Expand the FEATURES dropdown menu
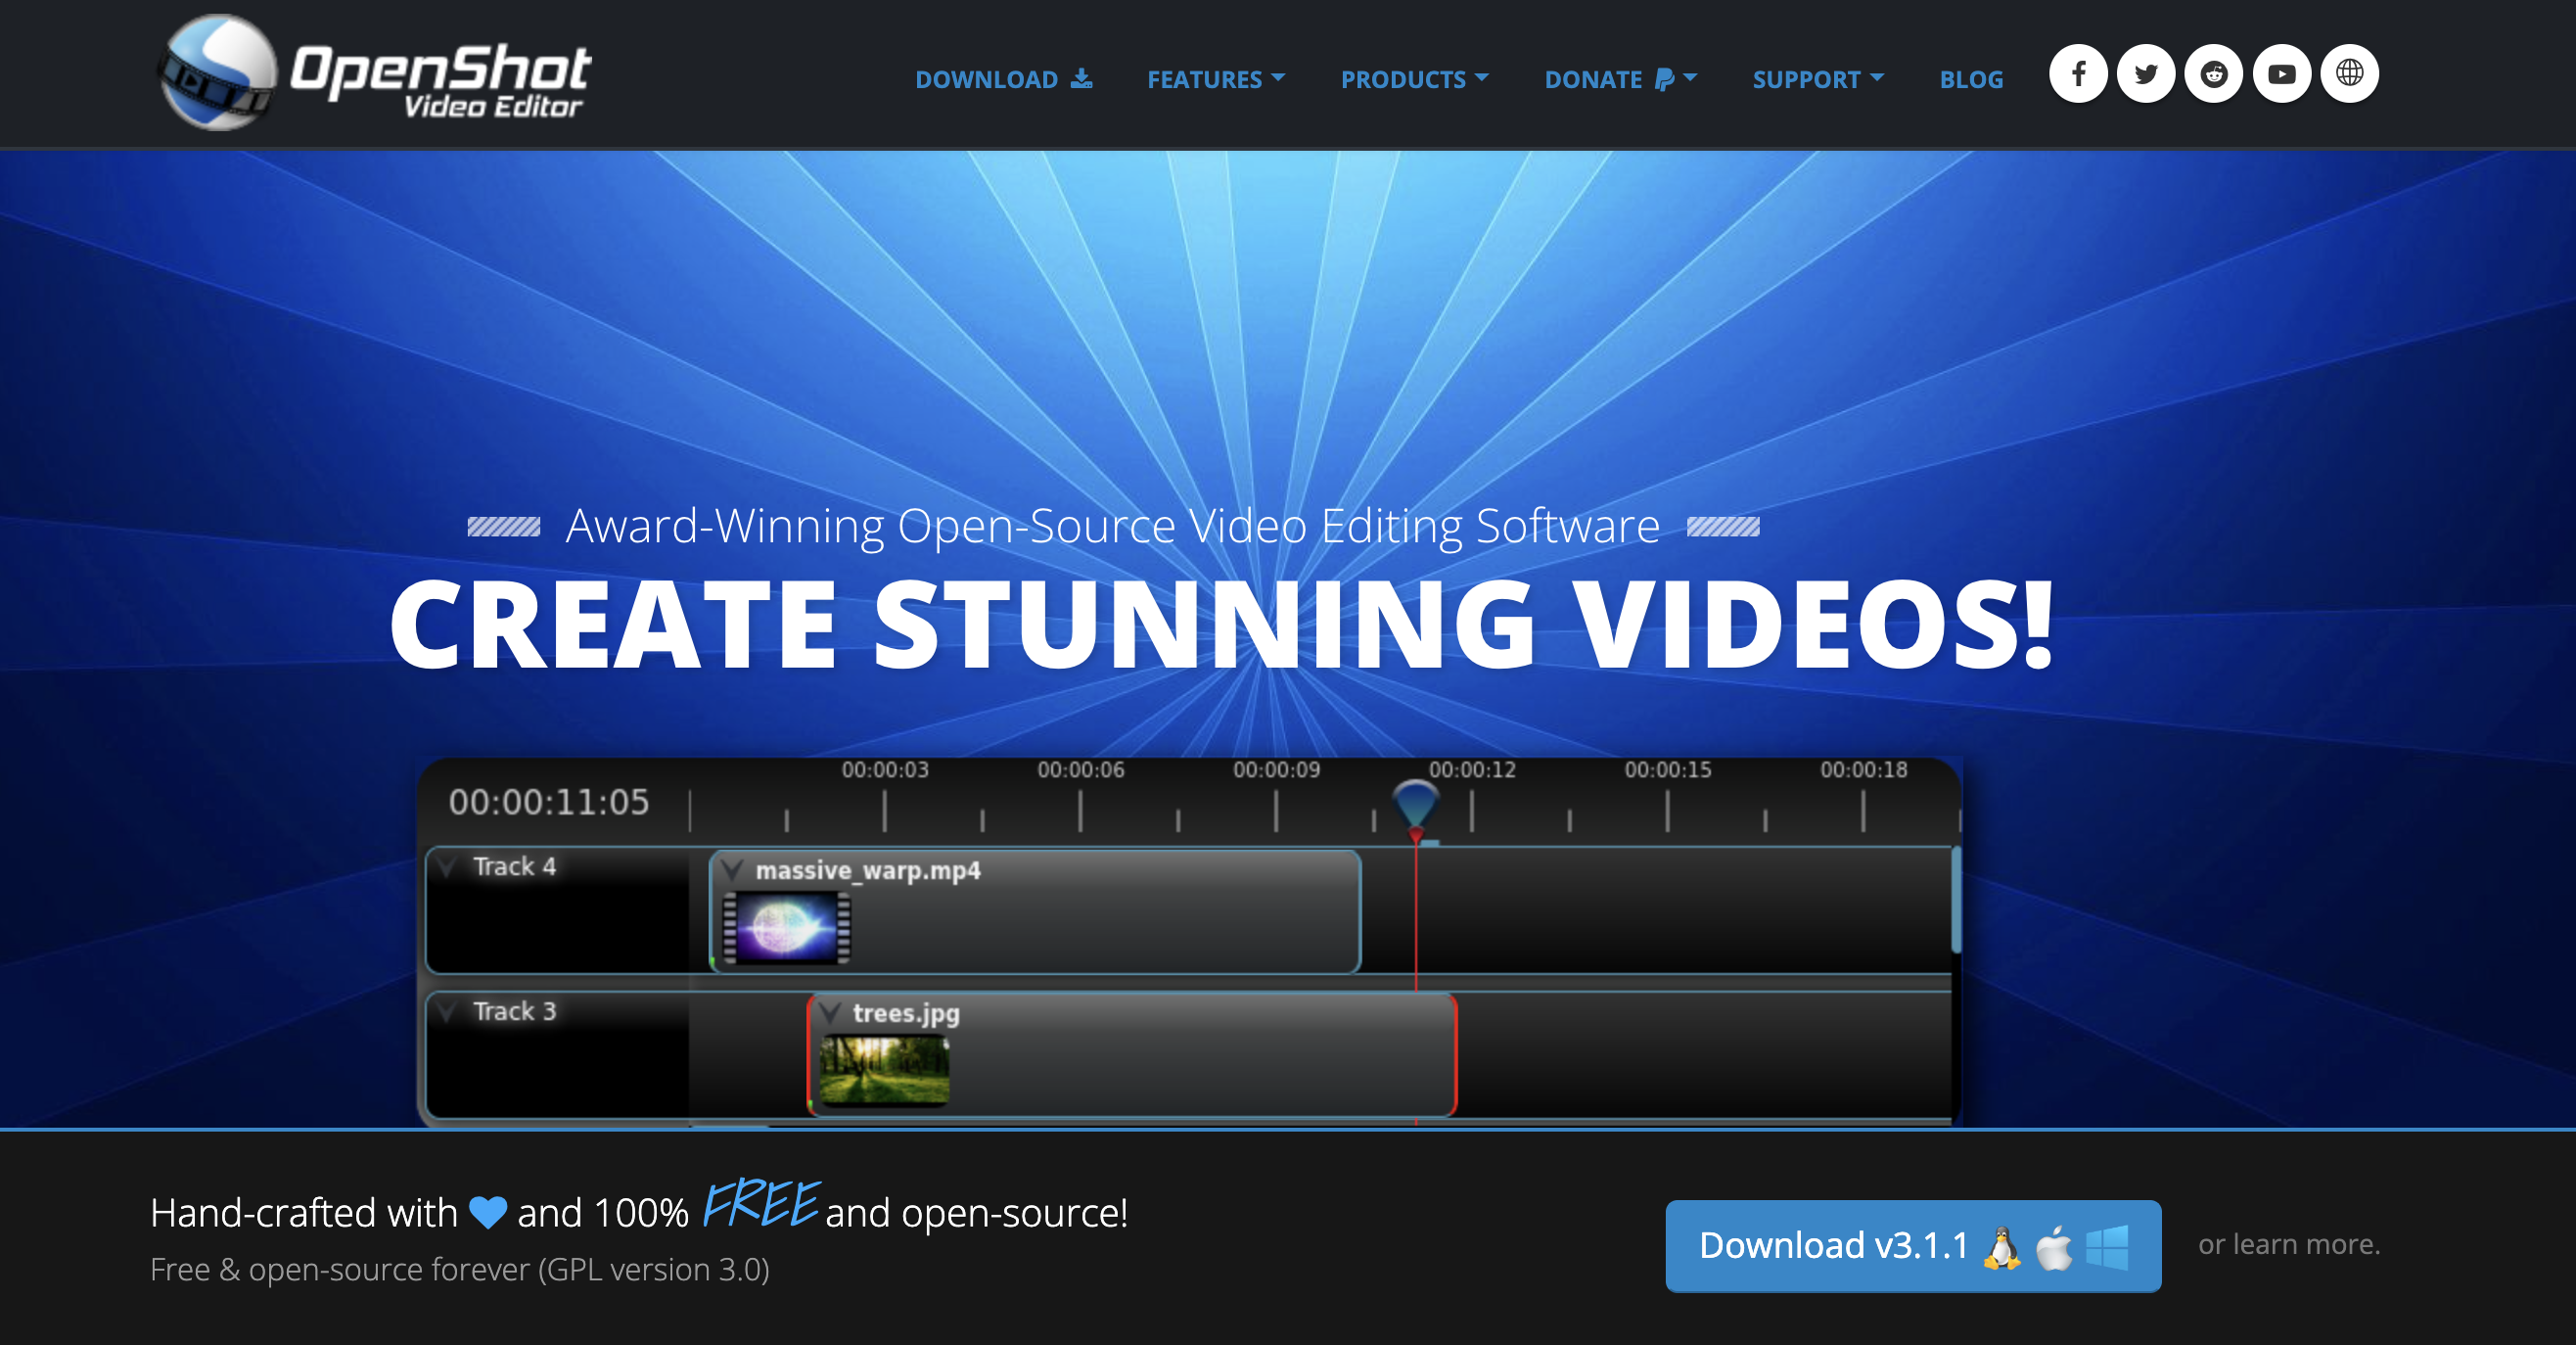Viewport: 2576px width, 1345px height. 1215,79
